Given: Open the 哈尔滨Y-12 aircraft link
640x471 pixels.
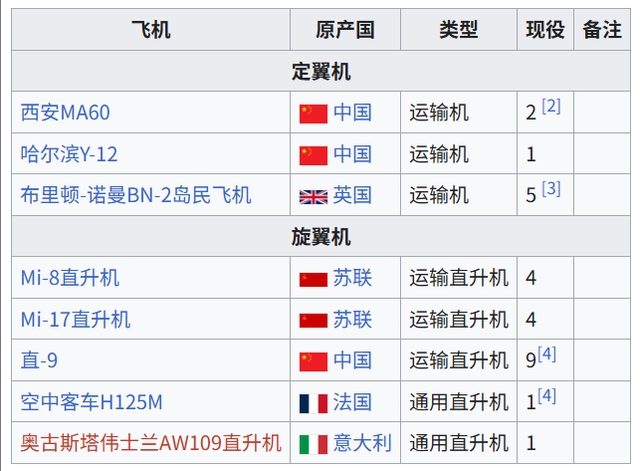Looking at the screenshot, I should coord(69,154).
